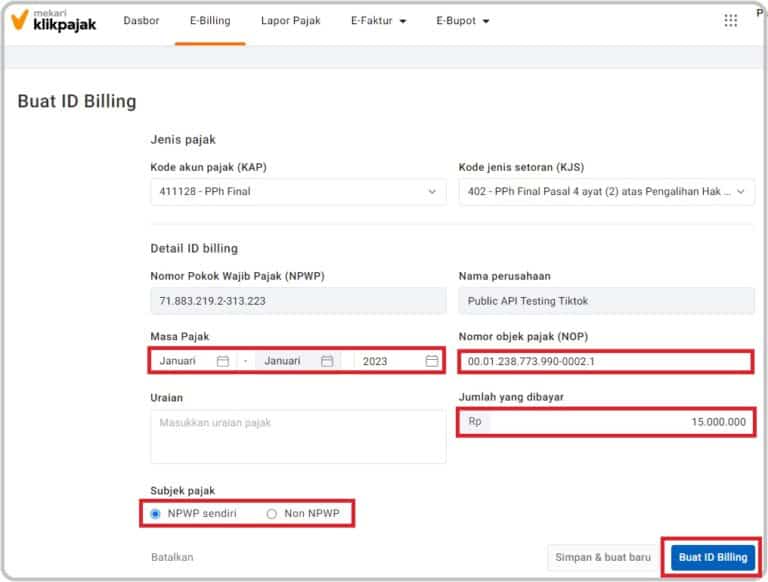Switch to the Lapor Pajak tab
This screenshot has width=768, height=582.
click(290, 21)
